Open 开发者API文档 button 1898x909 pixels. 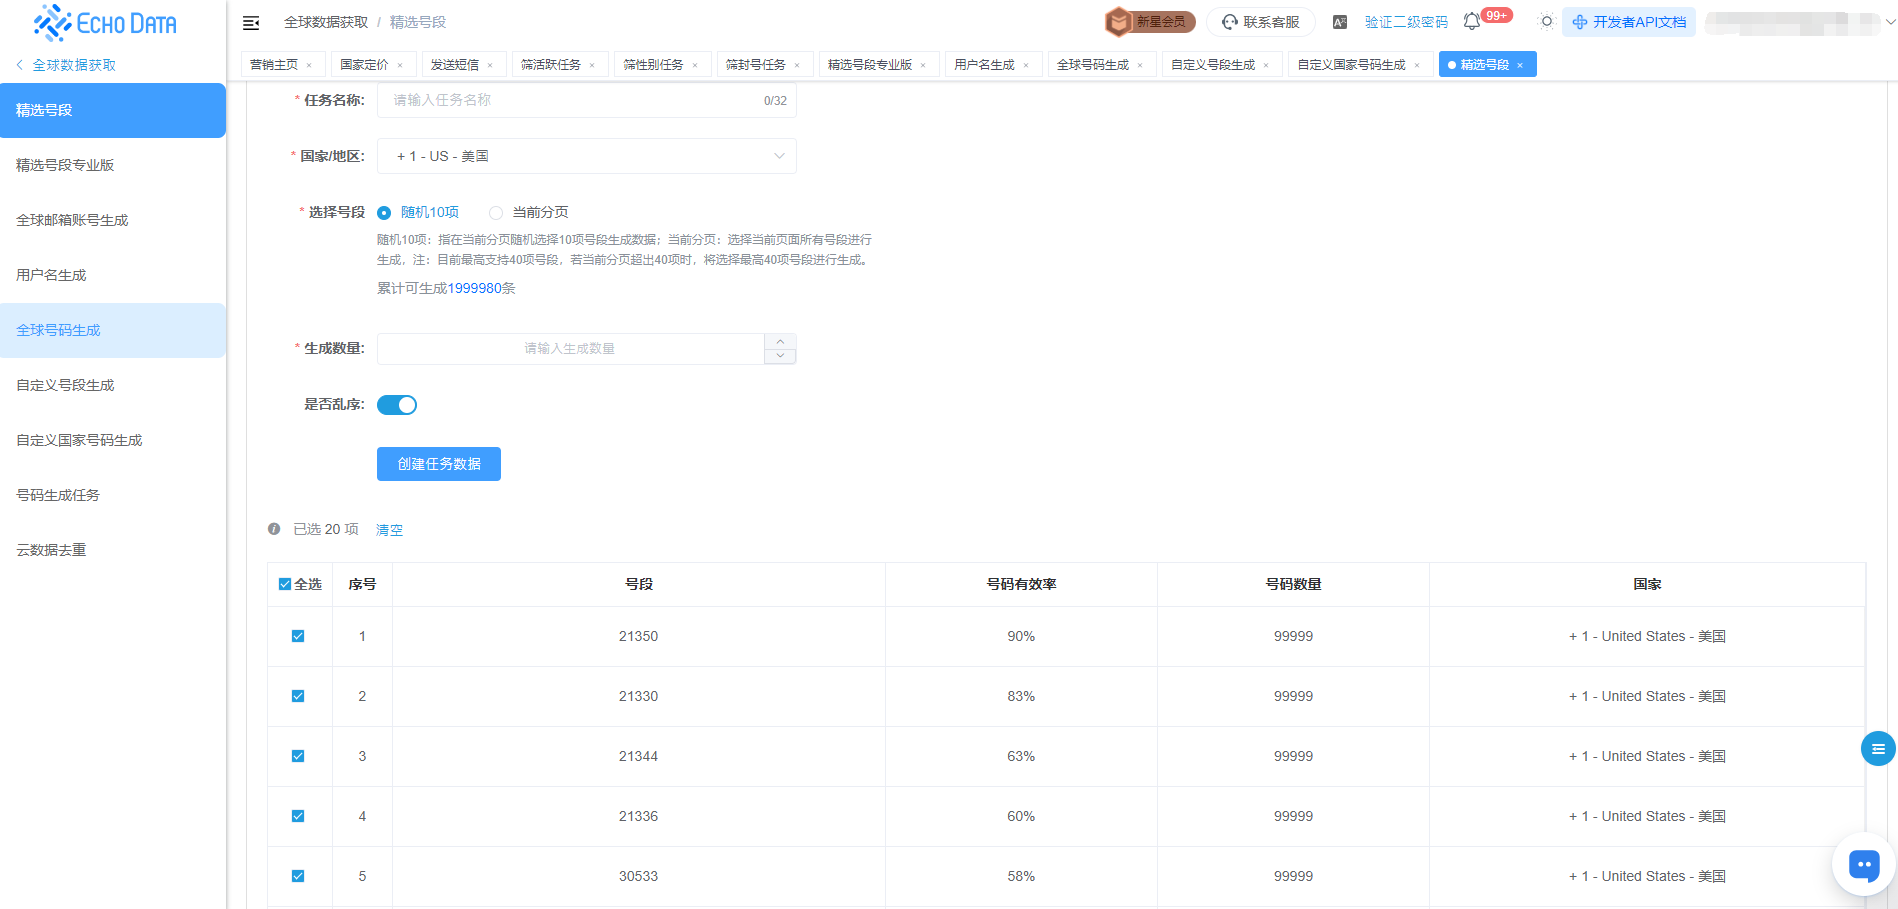pos(1629,22)
